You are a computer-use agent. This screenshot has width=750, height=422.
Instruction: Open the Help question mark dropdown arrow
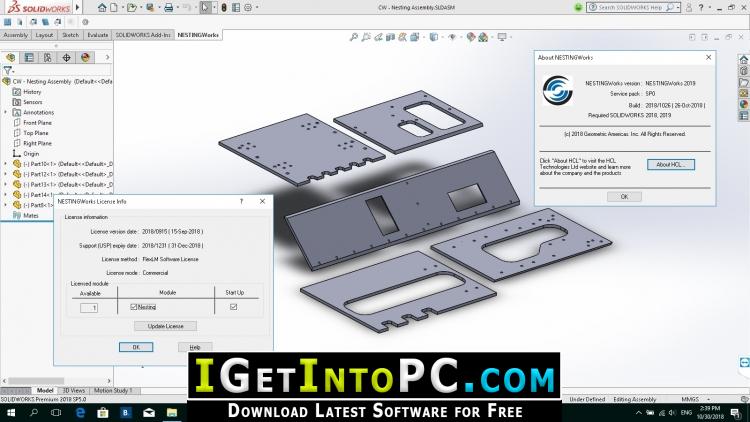coord(709,8)
